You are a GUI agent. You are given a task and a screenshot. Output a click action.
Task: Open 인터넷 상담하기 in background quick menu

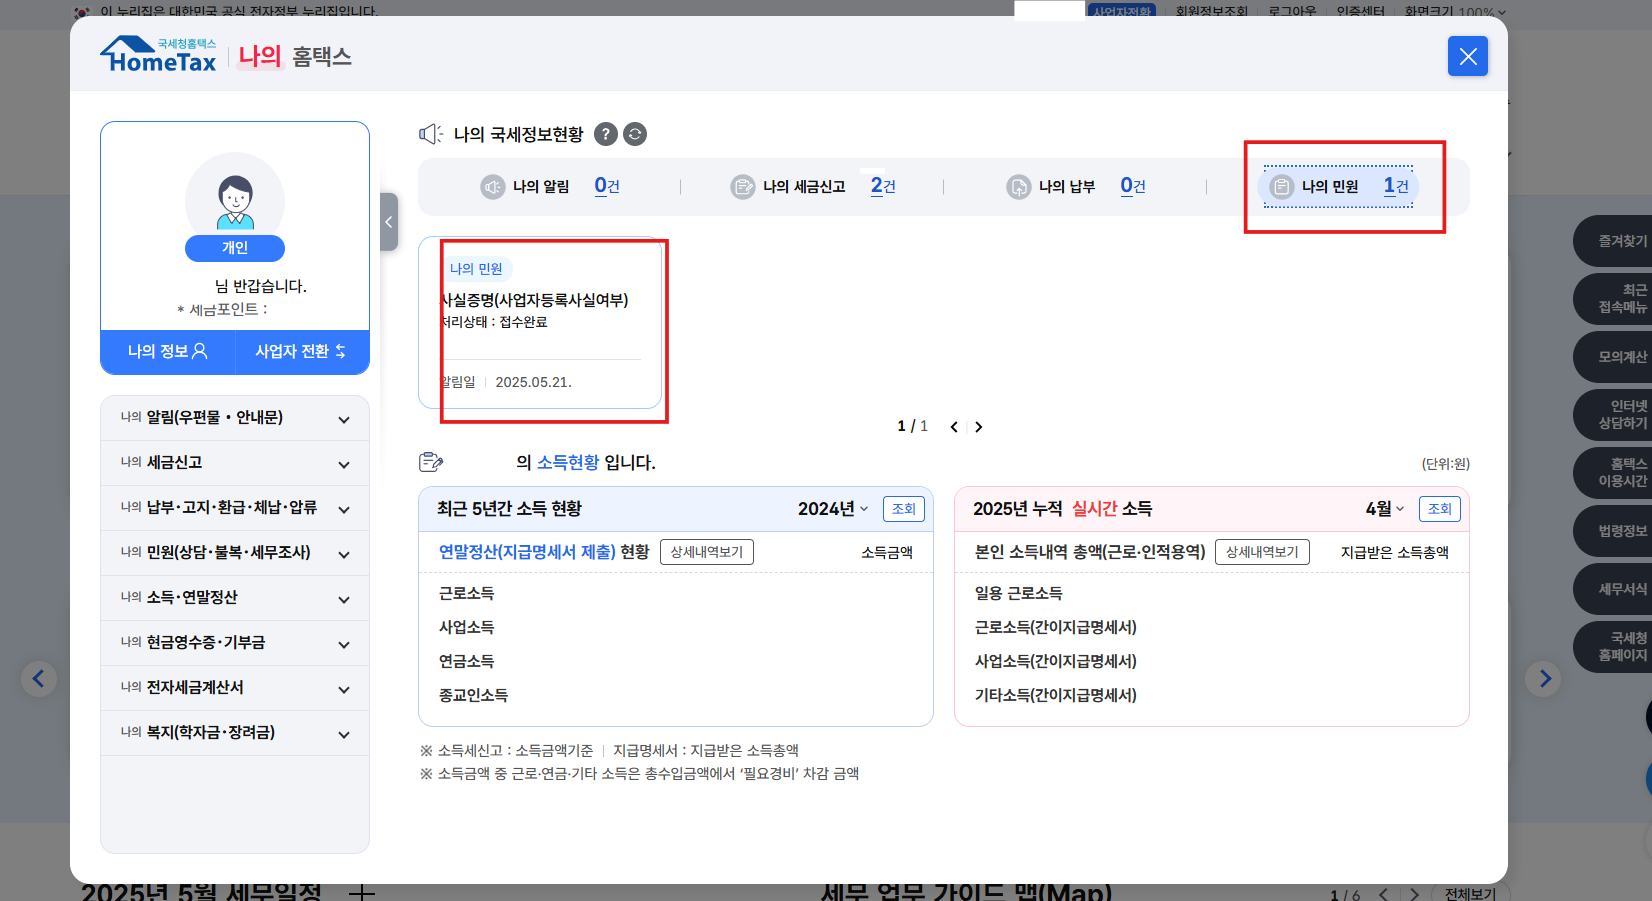1613,415
